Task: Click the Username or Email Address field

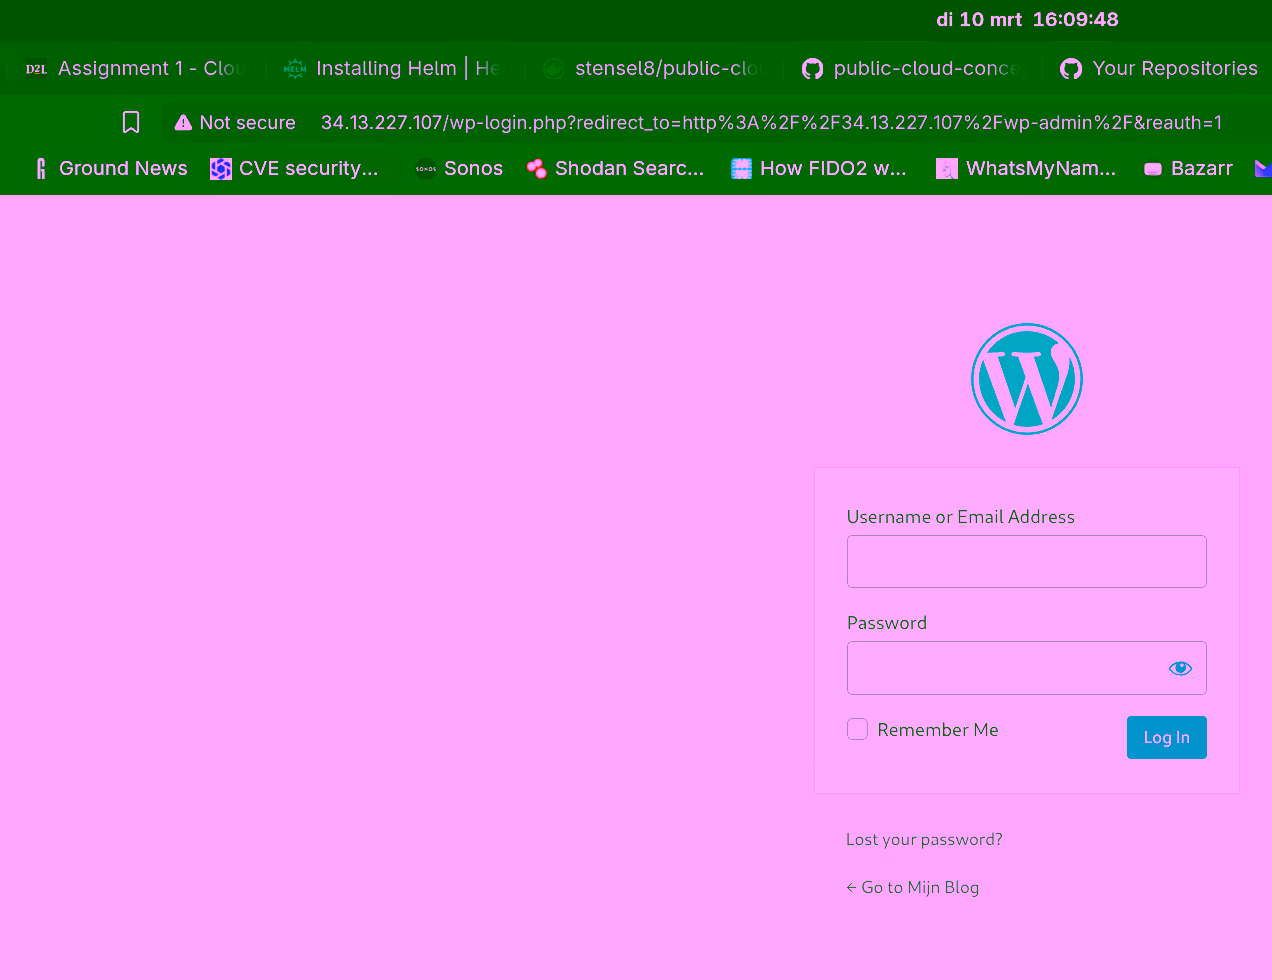Action: pyautogui.click(x=1026, y=561)
